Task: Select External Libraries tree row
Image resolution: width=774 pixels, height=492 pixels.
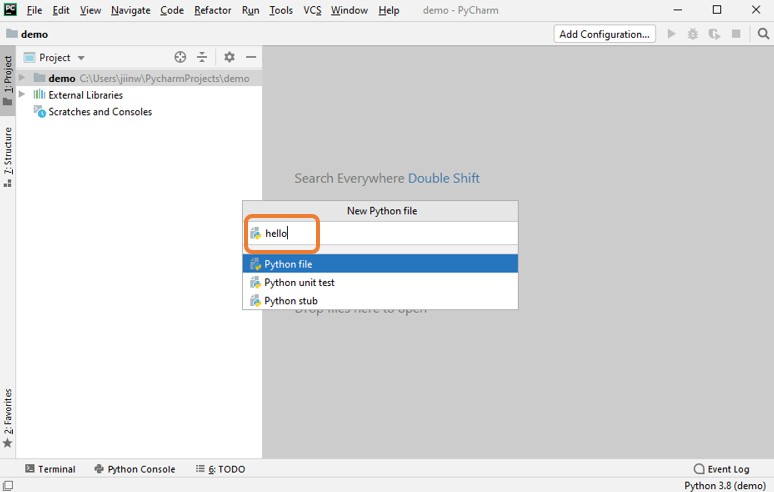Action: tap(139, 95)
